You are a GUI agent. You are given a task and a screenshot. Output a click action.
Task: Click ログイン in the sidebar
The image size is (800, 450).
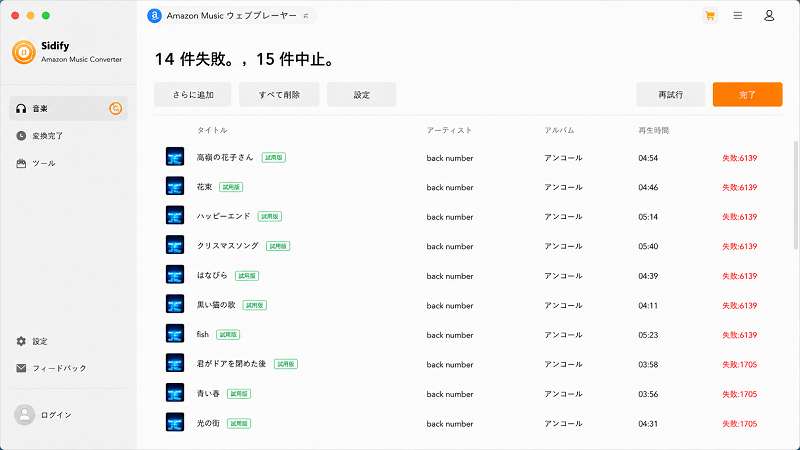coord(56,415)
